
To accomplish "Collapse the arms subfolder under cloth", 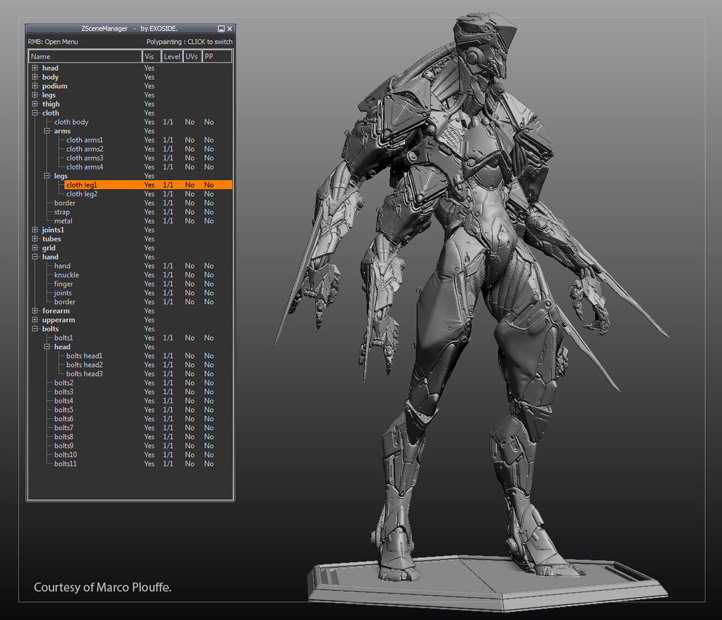I will pos(47,131).
